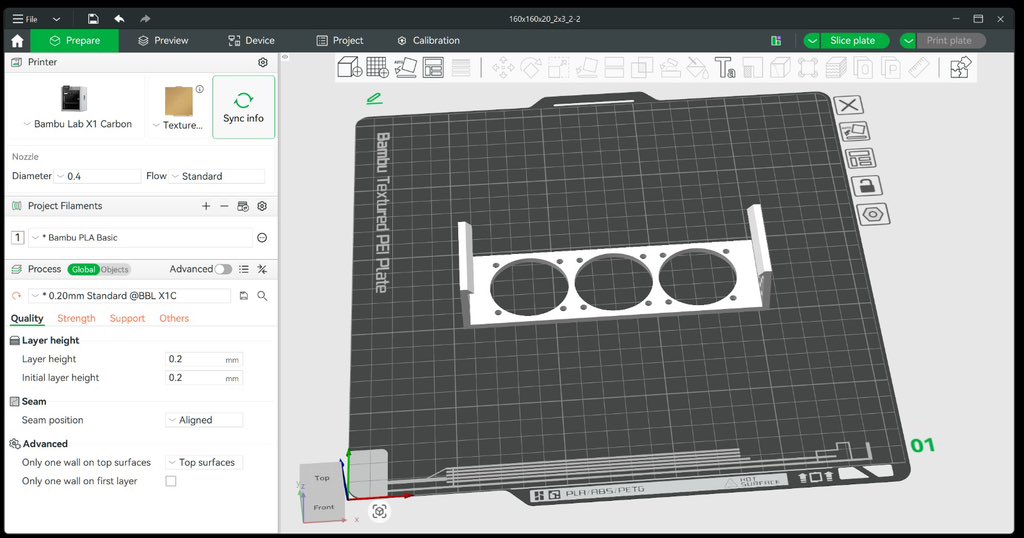Open the File menu dropdown arrow
1024x538 pixels.
pos(56,19)
